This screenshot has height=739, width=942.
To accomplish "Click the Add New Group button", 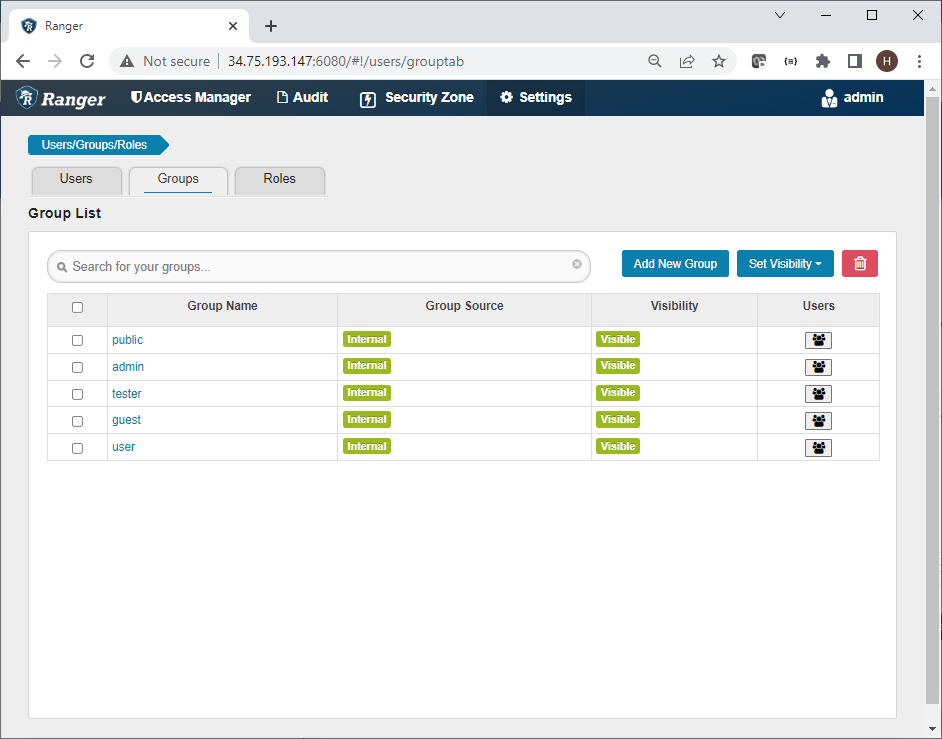I will [675, 263].
